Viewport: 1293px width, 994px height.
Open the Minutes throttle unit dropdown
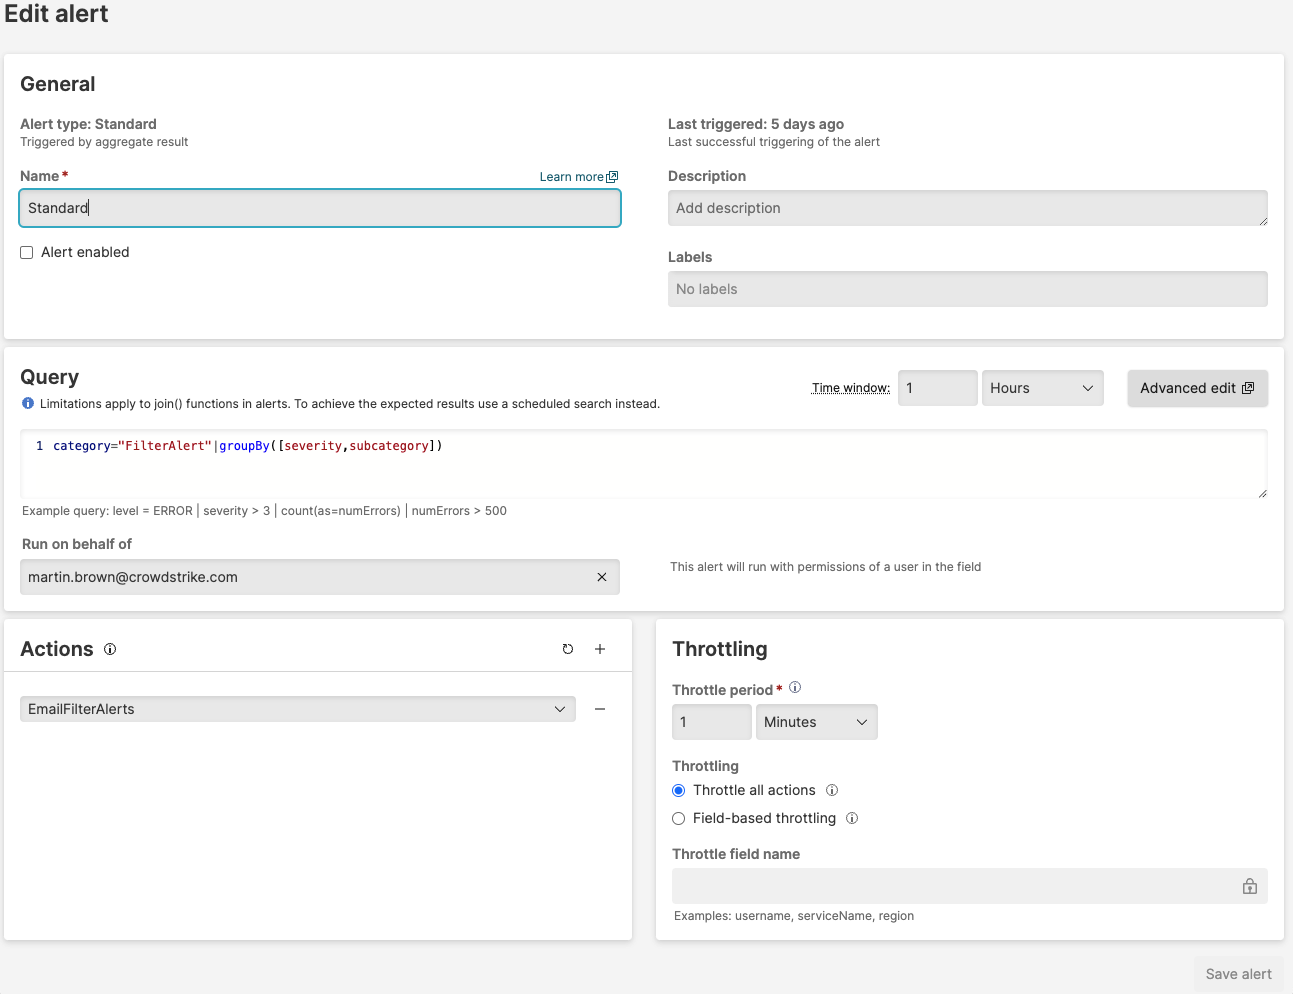click(x=816, y=722)
